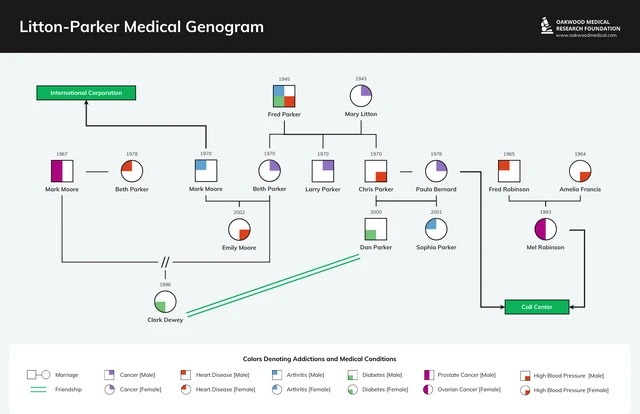640x414 pixels.
Task: Click the Amelia Francis name label
Action: coord(580,189)
